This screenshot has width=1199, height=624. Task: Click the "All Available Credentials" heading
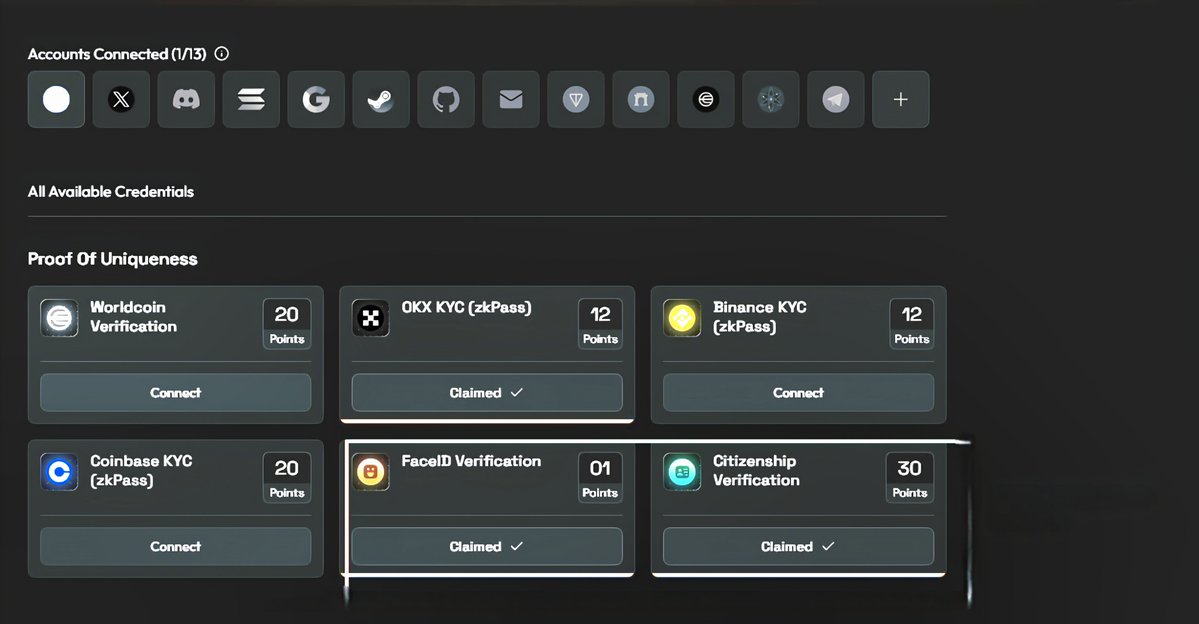(x=111, y=192)
